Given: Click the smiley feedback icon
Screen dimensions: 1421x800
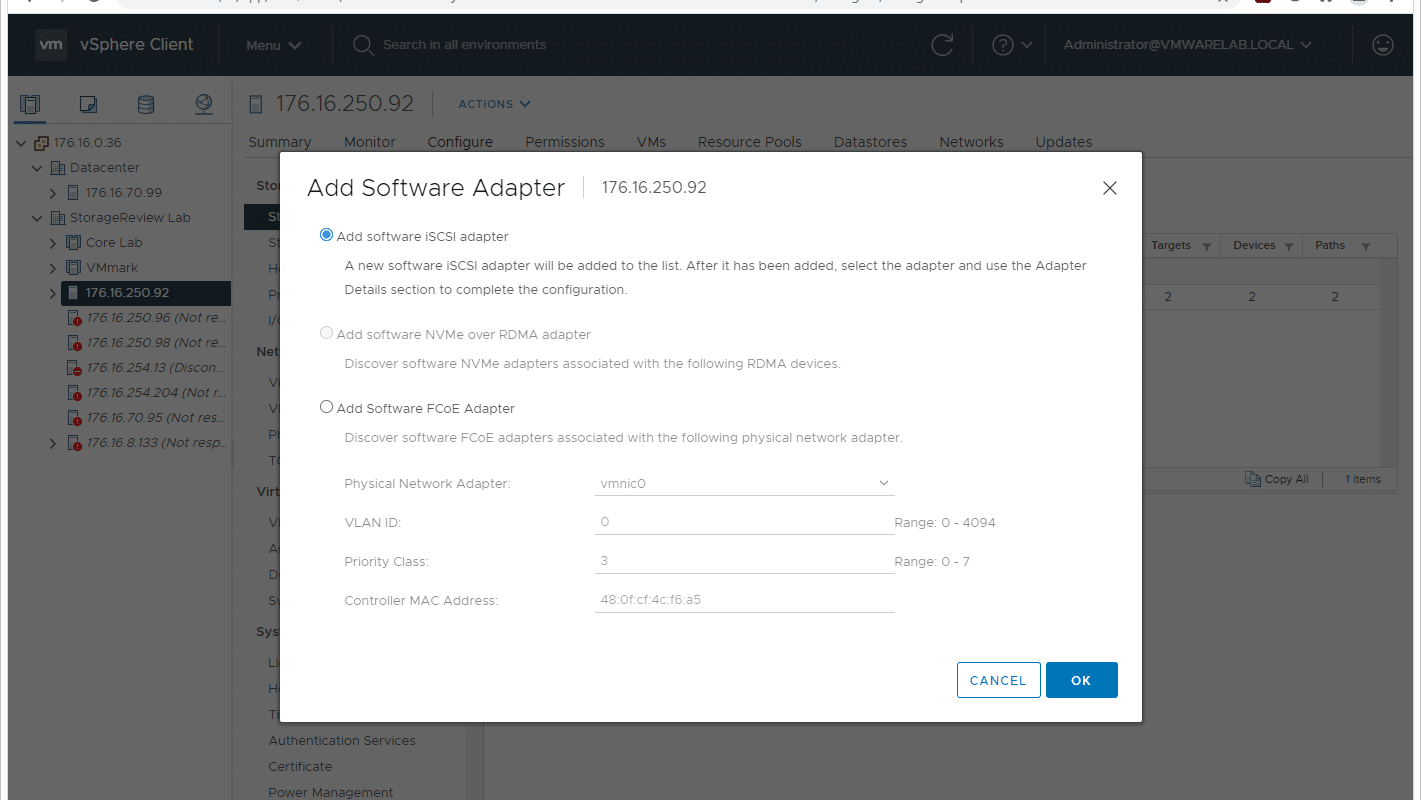Looking at the screenshot, I should 1383,45.
